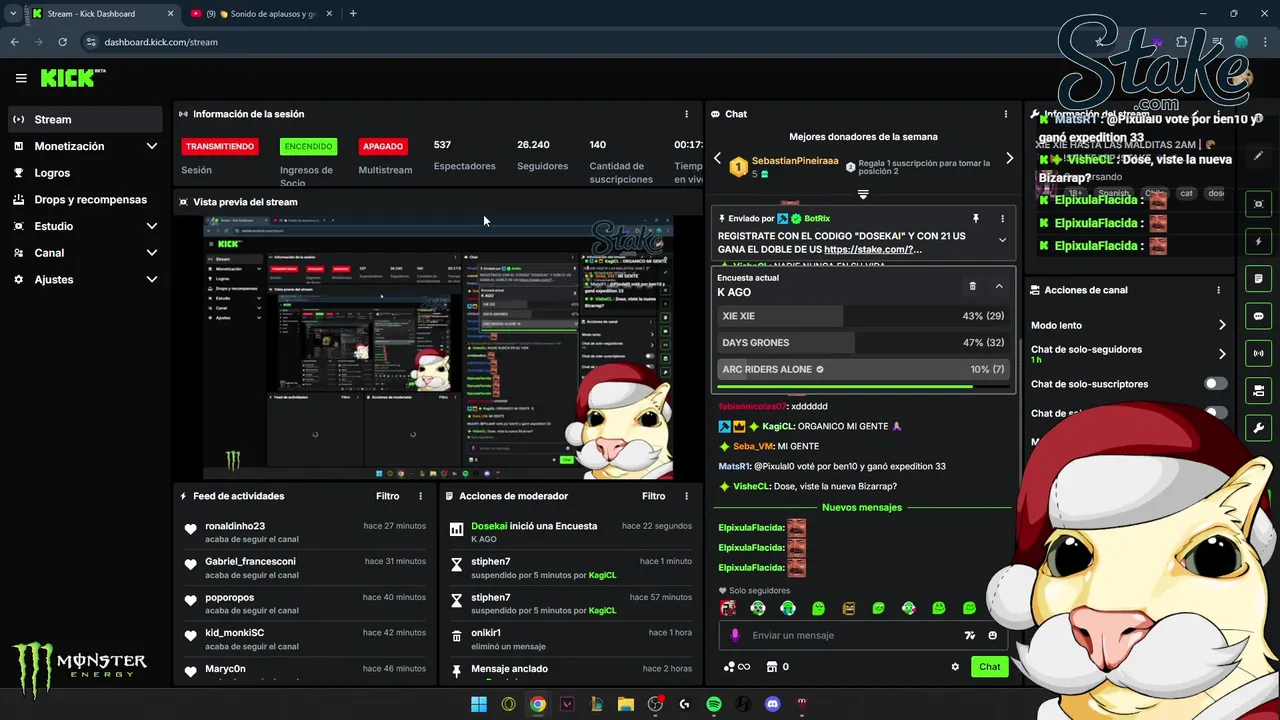Image resolution: width=1280 pixels, height=720 pixels.
Task: Open the stake.com link in pinned message
Action: tap(873, 250)
